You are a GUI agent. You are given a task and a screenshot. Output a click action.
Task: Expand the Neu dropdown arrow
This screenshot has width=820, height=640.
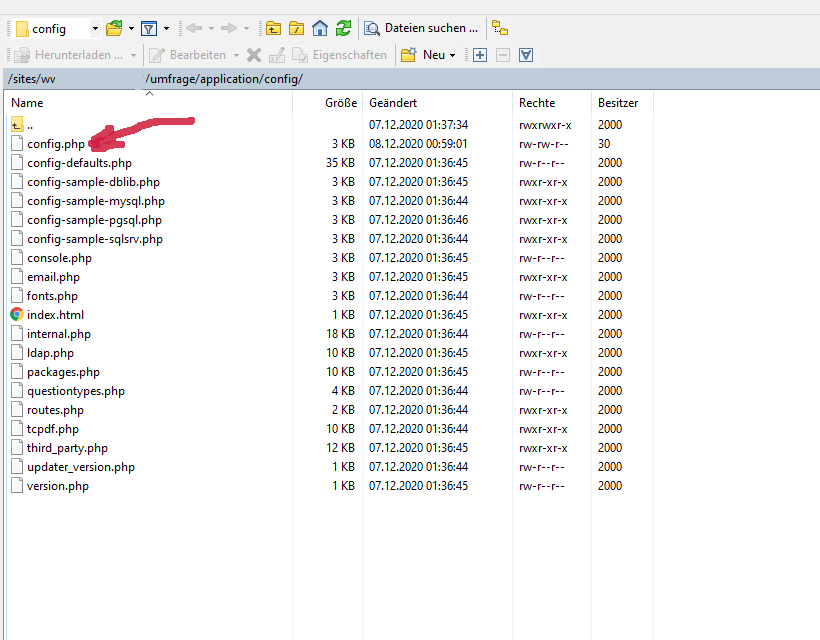[x=452, y=55]
